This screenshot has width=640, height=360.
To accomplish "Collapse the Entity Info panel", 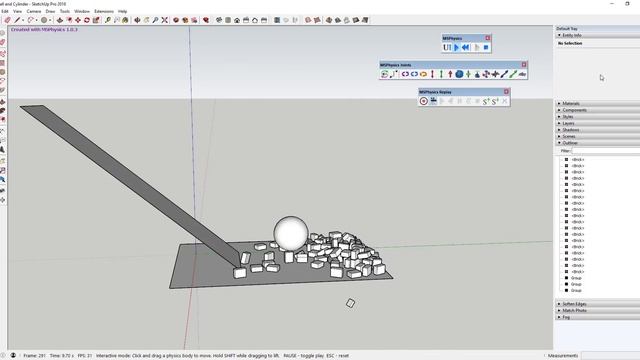I will coord(559,36).
